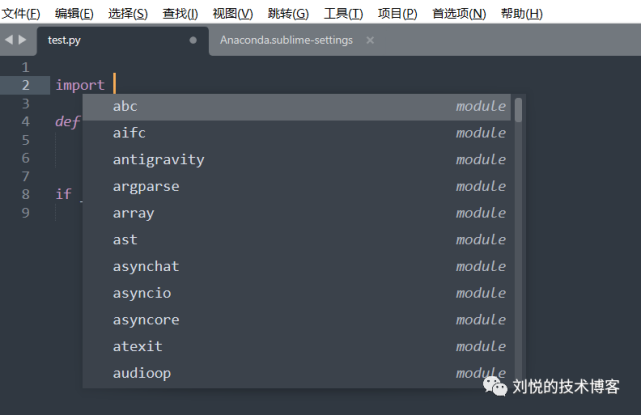The width and height of the screenshot is (641, 415).
Task: Click the autocomplete popup scrollbar thumb
Action: point(518,110)
